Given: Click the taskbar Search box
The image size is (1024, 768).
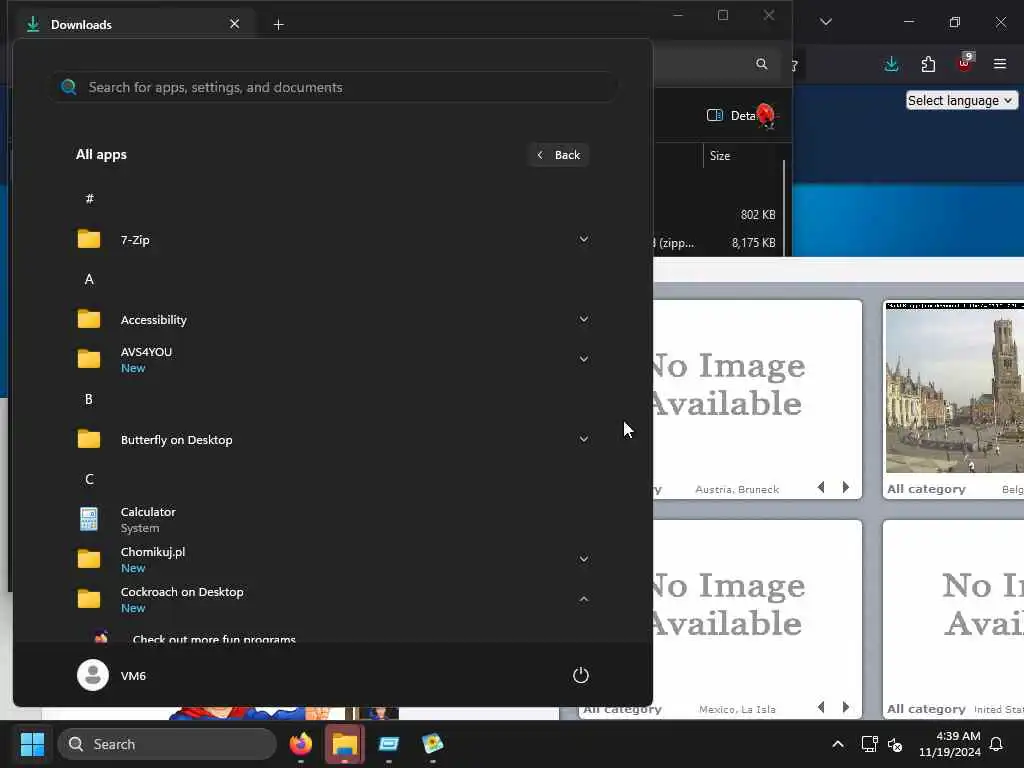Looking at the screenshot, I should coord(167,744).
